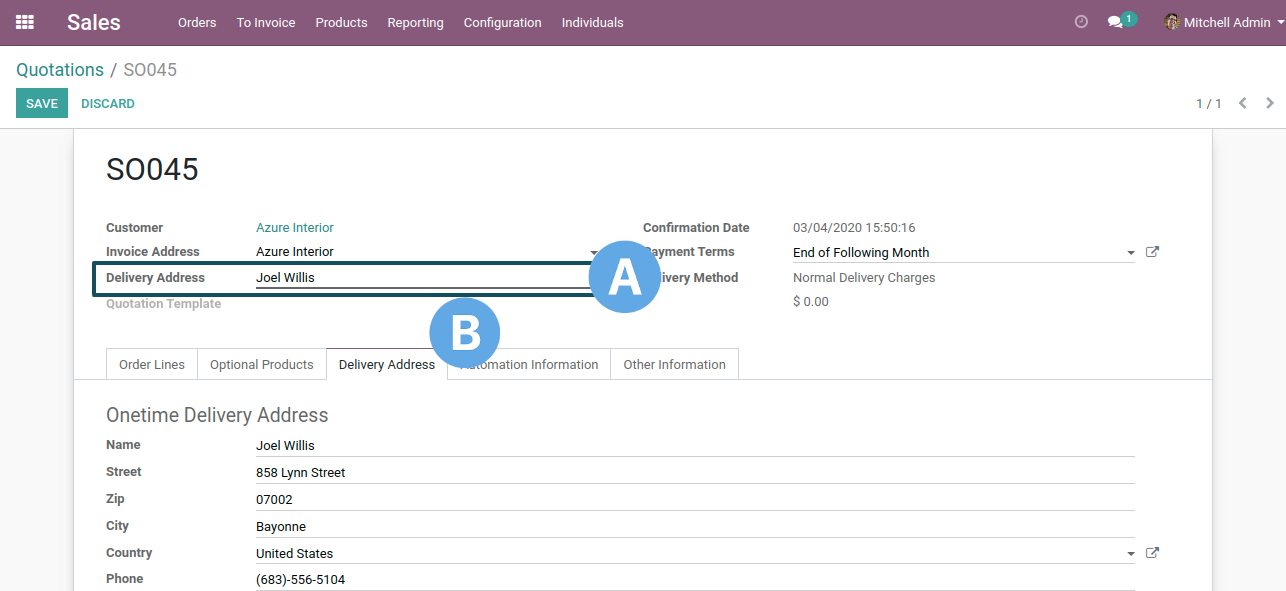The image size is (1286, 591).
Task: Open the Reporting menu
Action: pyautogui.click(x=415, y=22)
